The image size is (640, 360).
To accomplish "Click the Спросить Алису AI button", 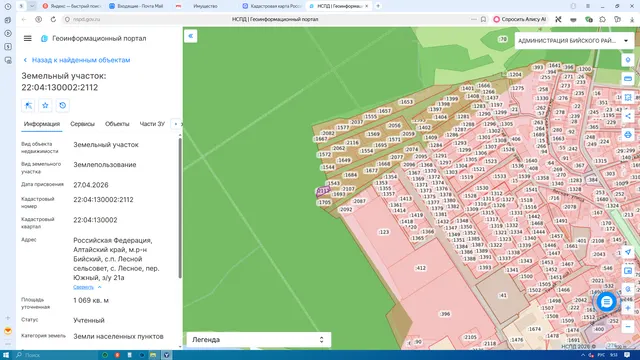I will (520, 19).
